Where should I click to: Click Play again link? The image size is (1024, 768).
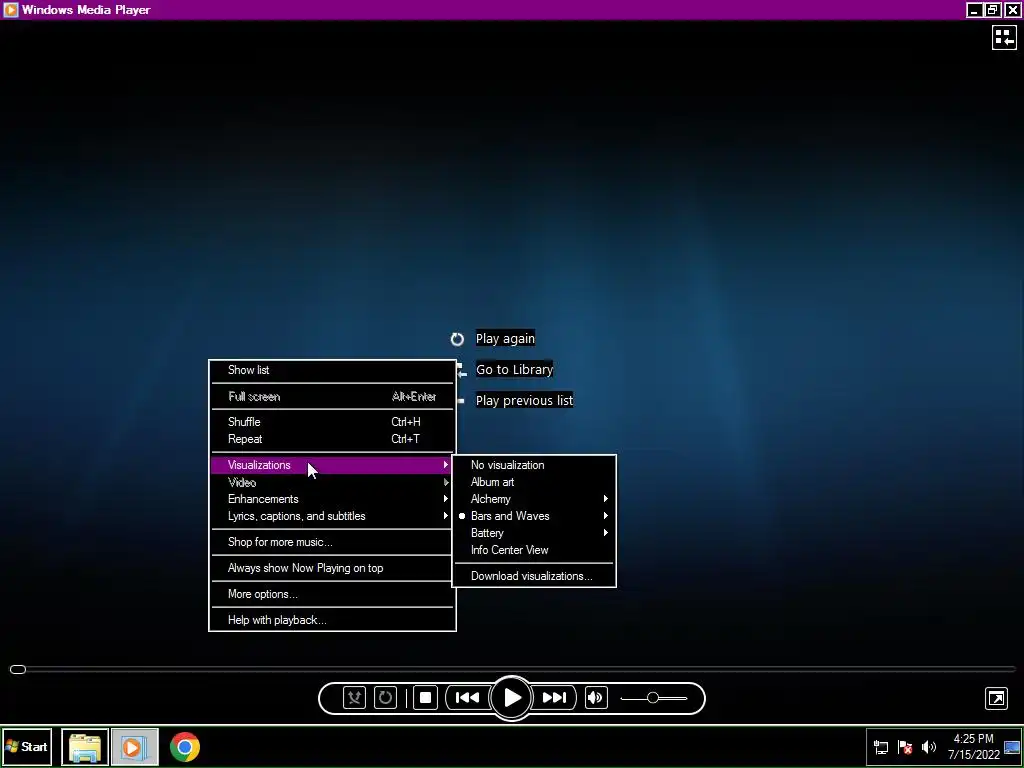pyautogui.click(x=505, y=338)
